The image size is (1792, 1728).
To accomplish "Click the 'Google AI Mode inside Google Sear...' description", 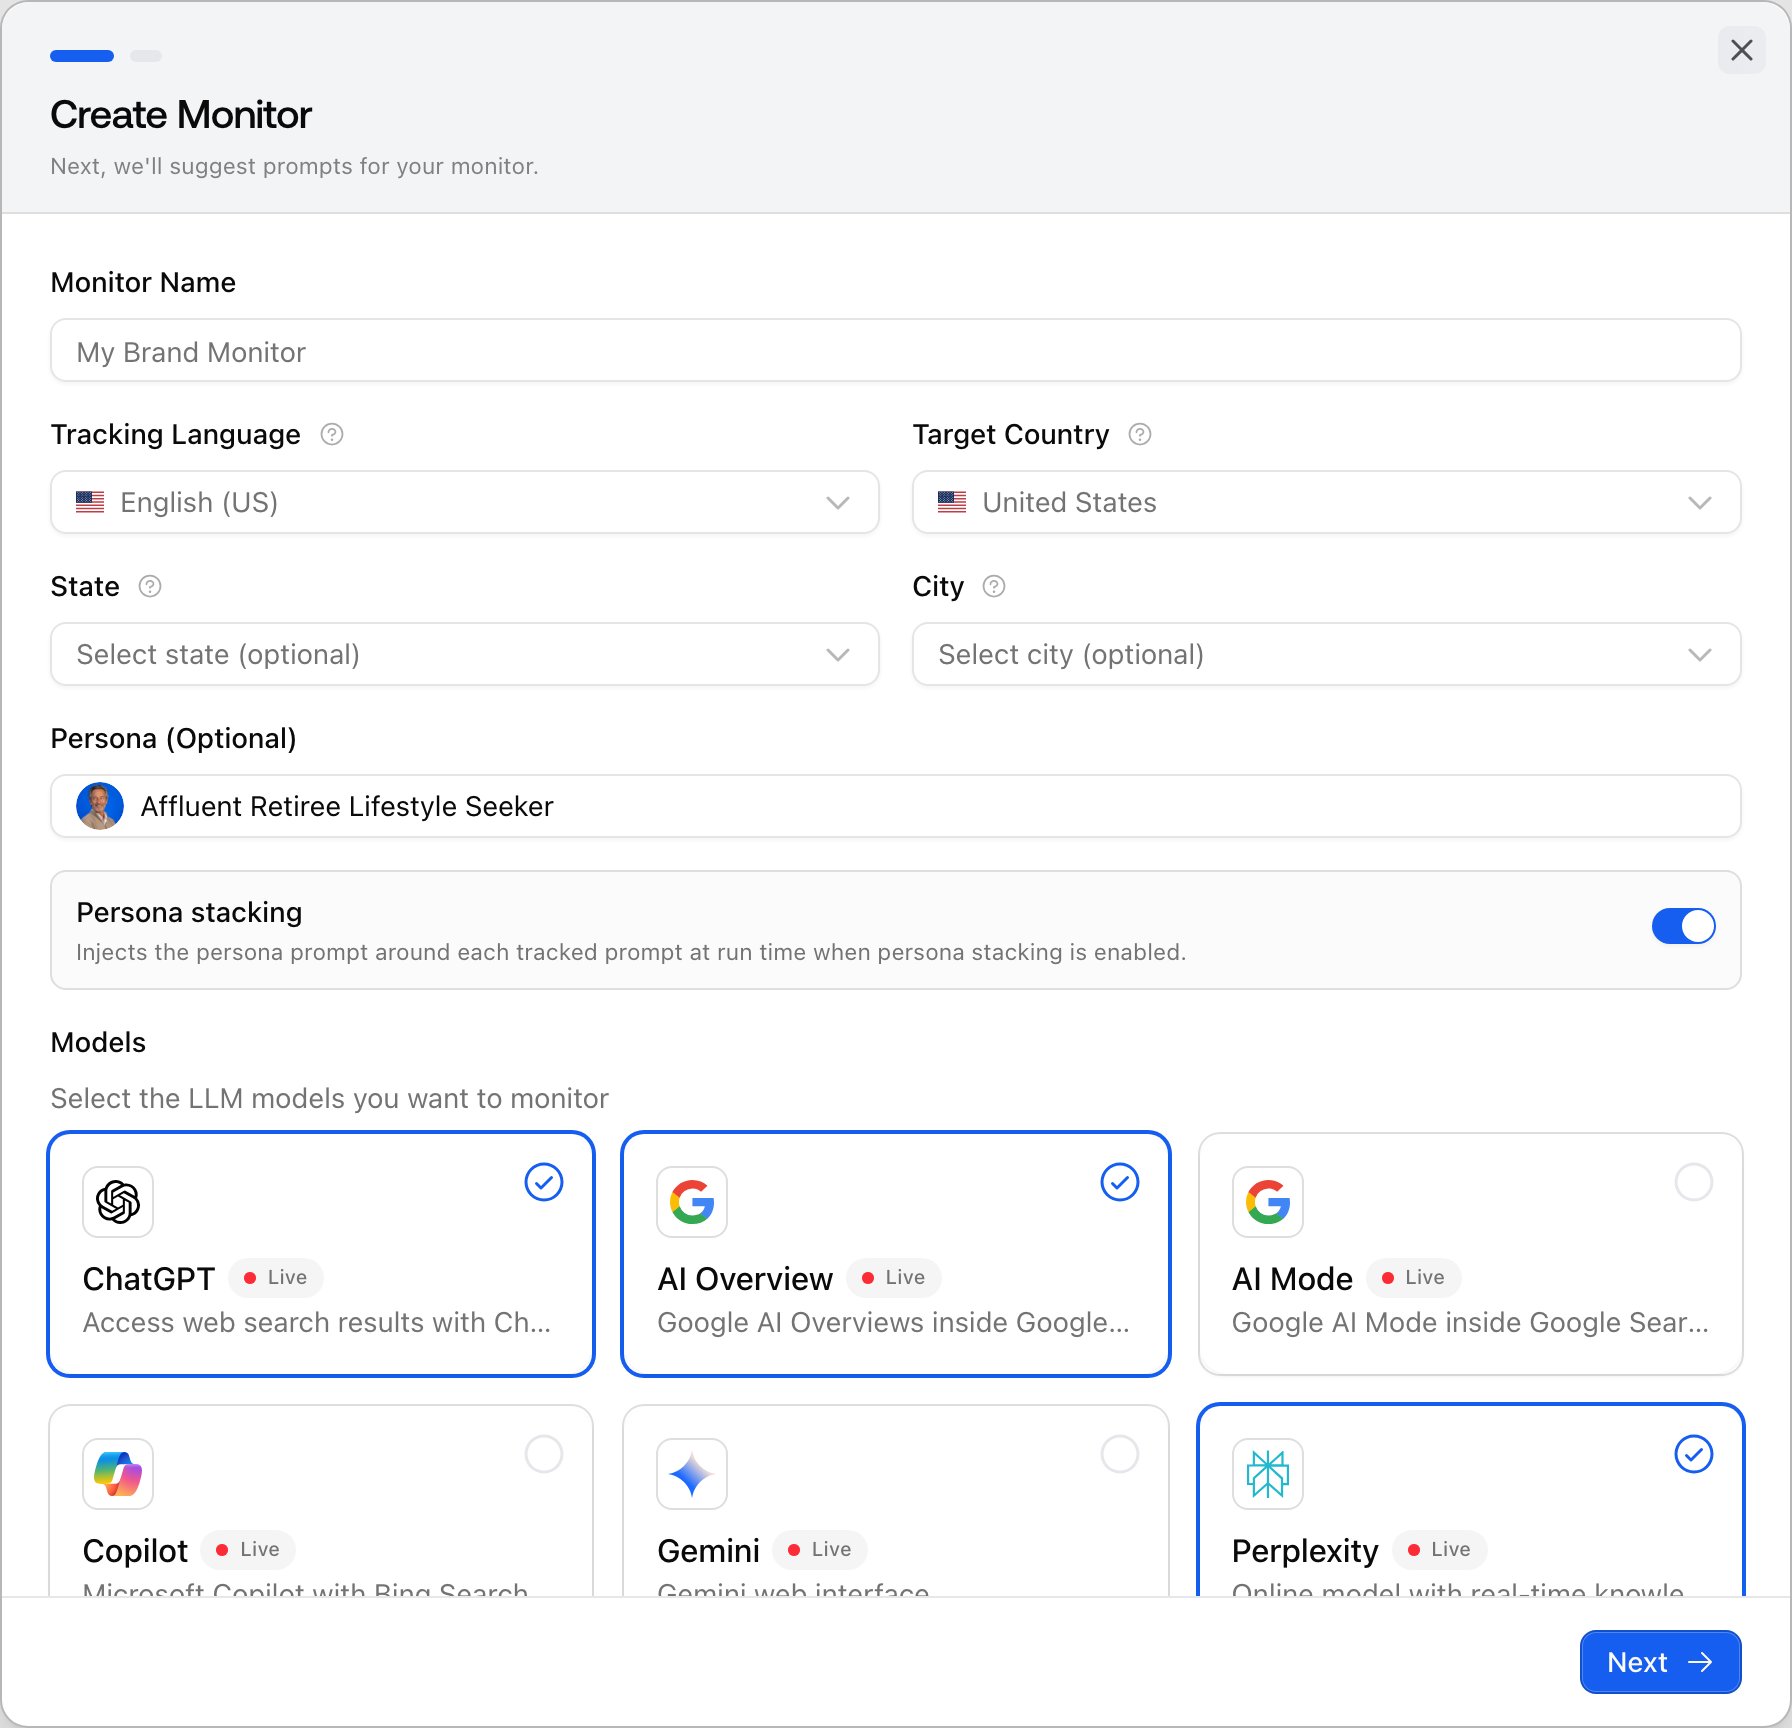I will coord(1470,1322).
